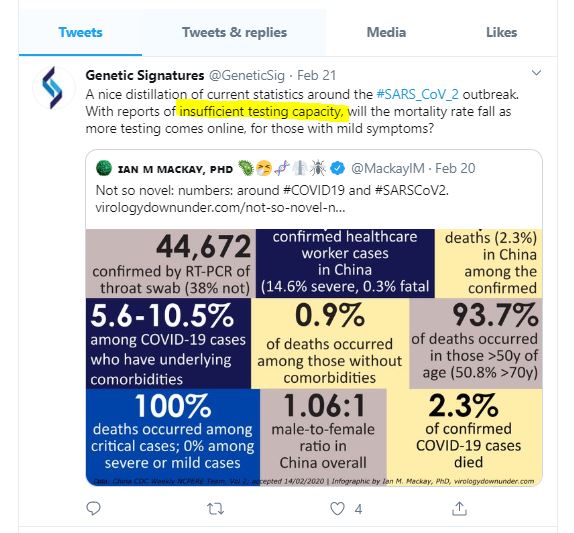Click the blue verified badge
The image size is (574, 533).
pos(337,168)
